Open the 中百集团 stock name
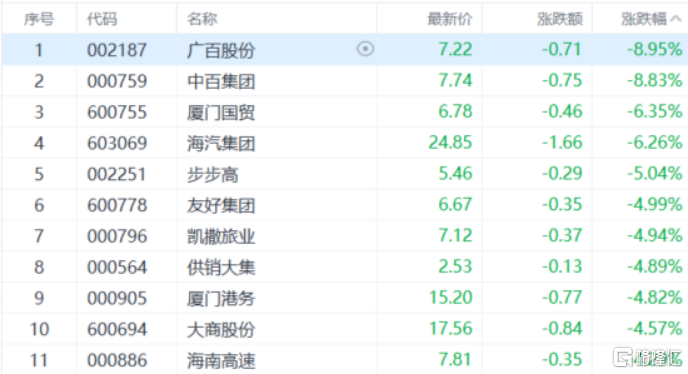The width and height of the screenshot is (688, 374). tap(221, 81)
